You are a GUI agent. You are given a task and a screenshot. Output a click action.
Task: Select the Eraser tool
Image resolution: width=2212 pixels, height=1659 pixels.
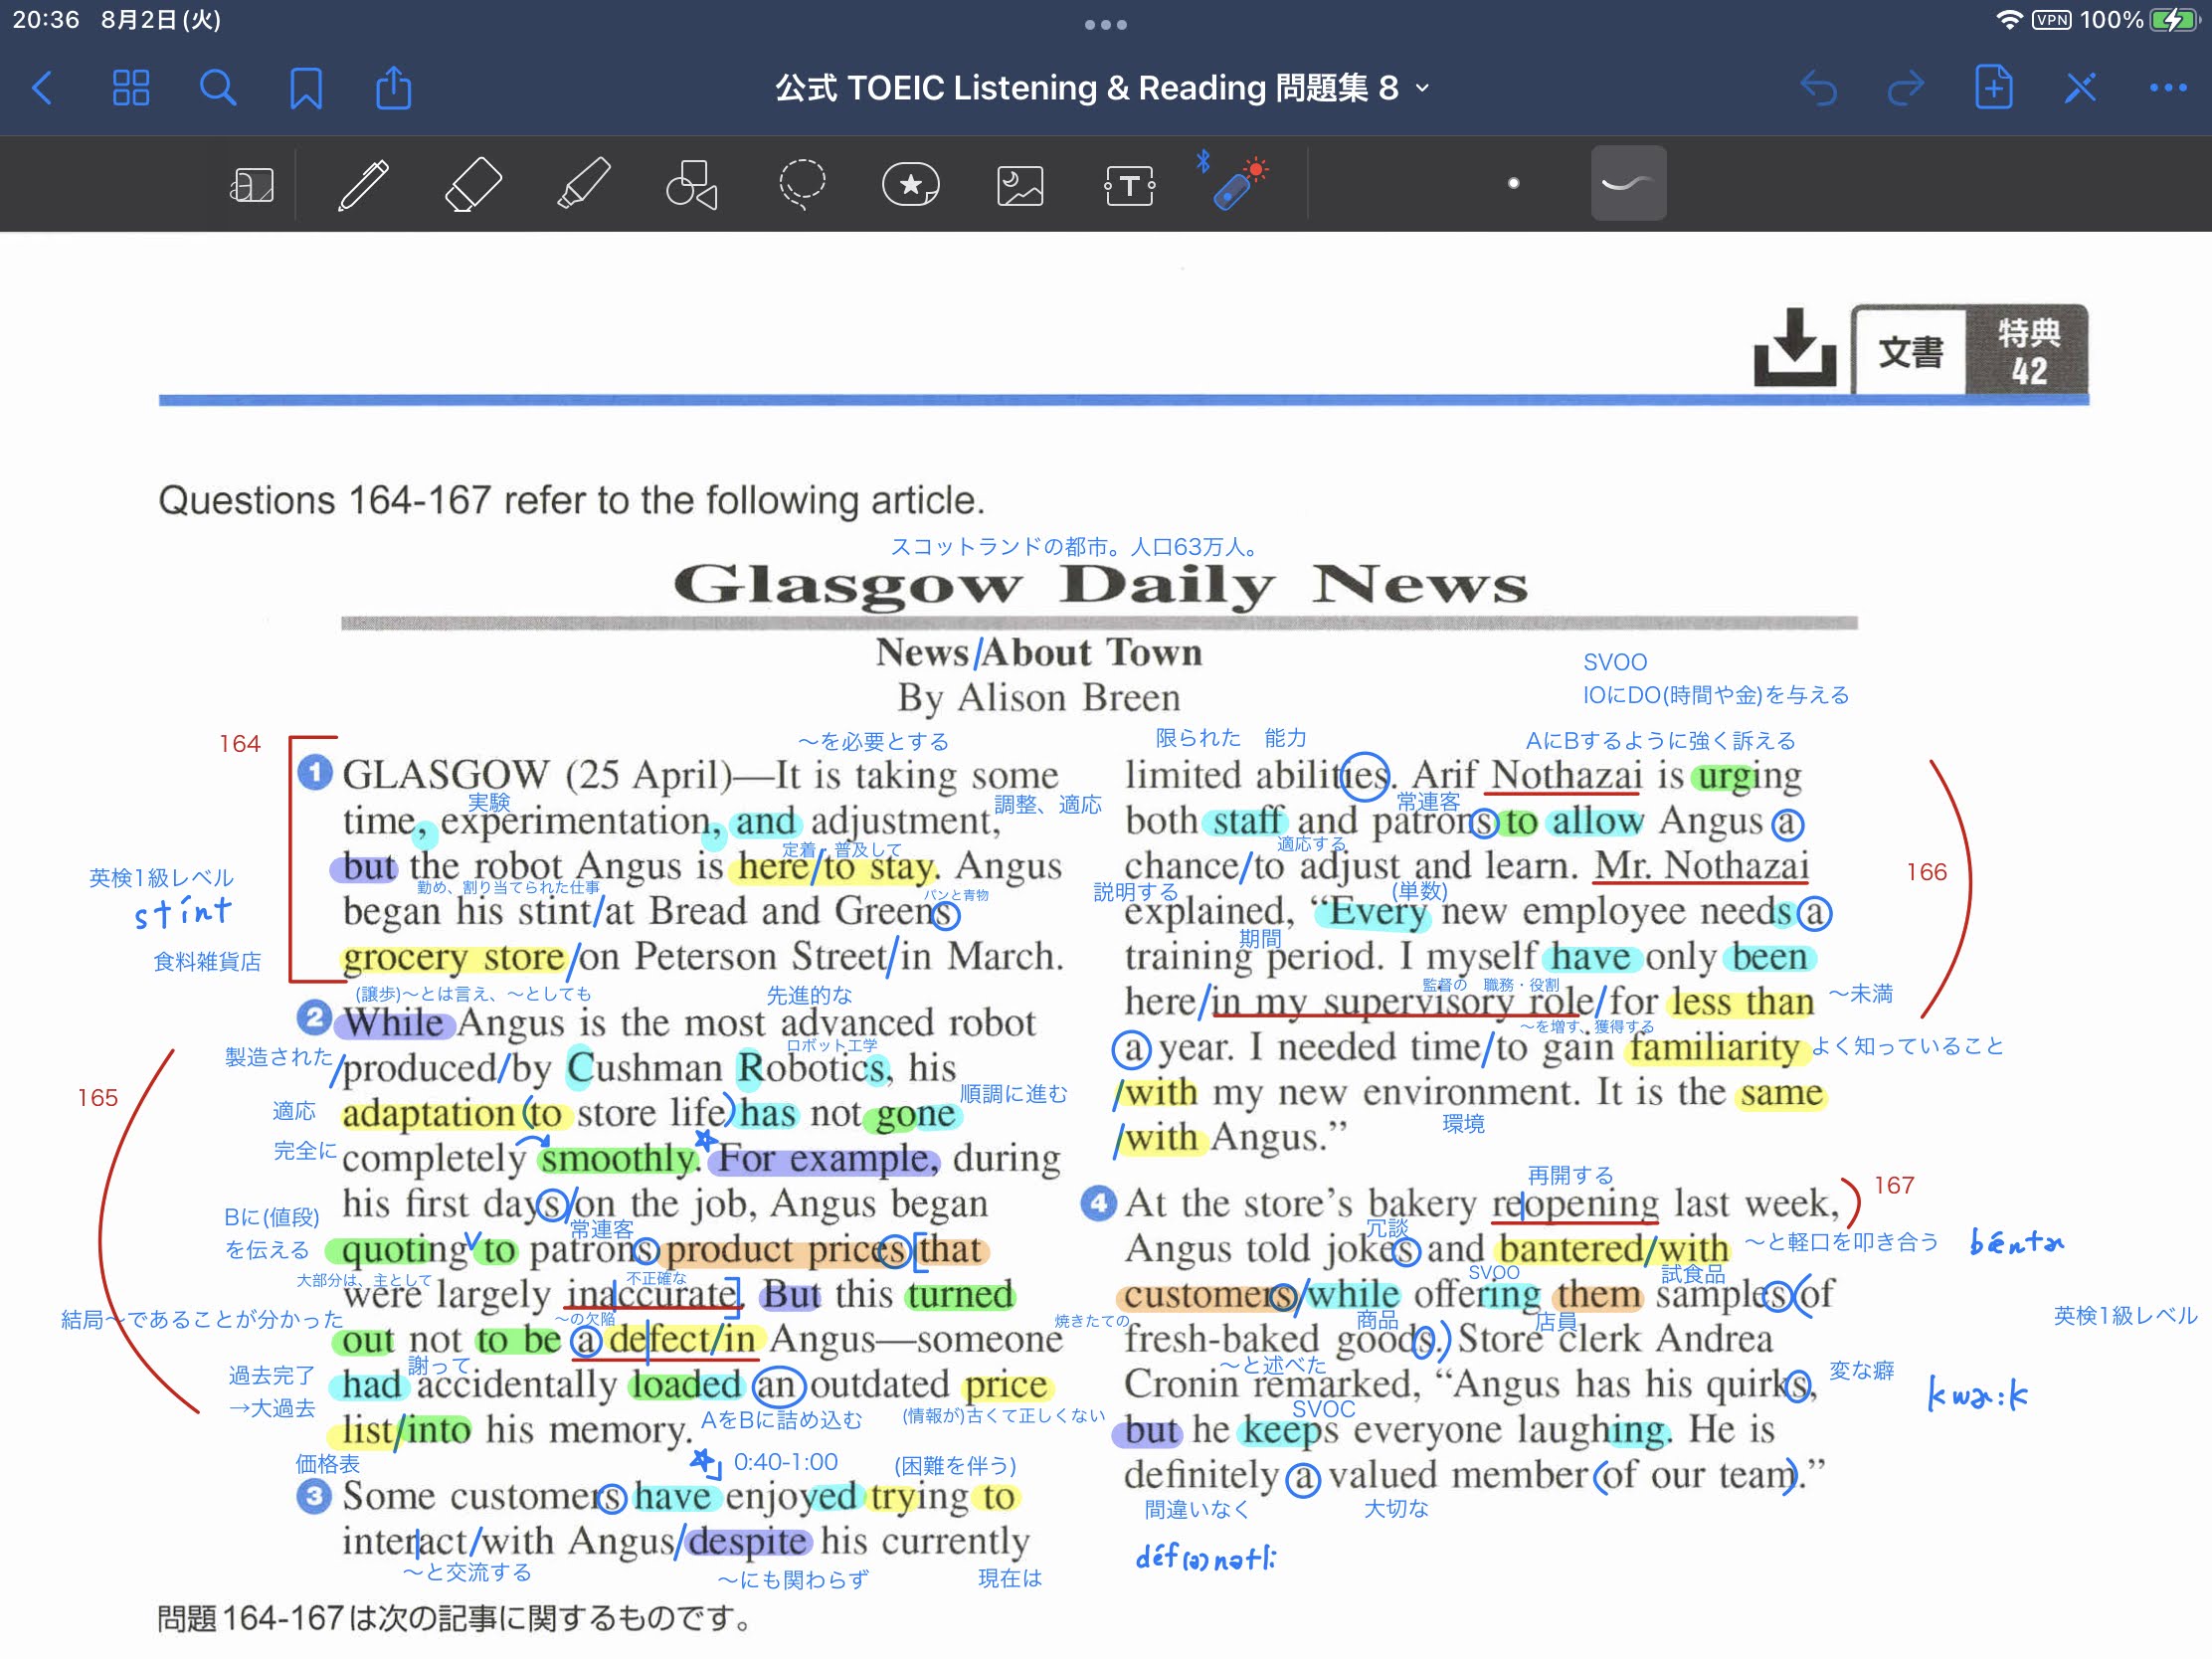click(x=473, y=185)
